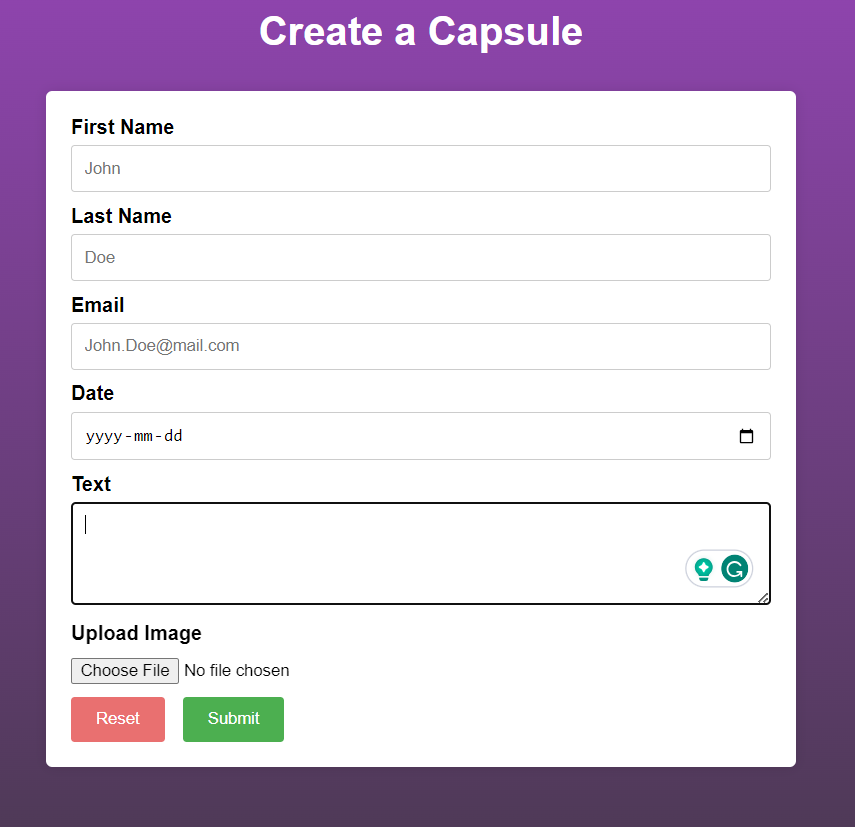Click the Upload Image label
Screen dimensions: 855x827
pyautogui.click(x=136, y=633)
